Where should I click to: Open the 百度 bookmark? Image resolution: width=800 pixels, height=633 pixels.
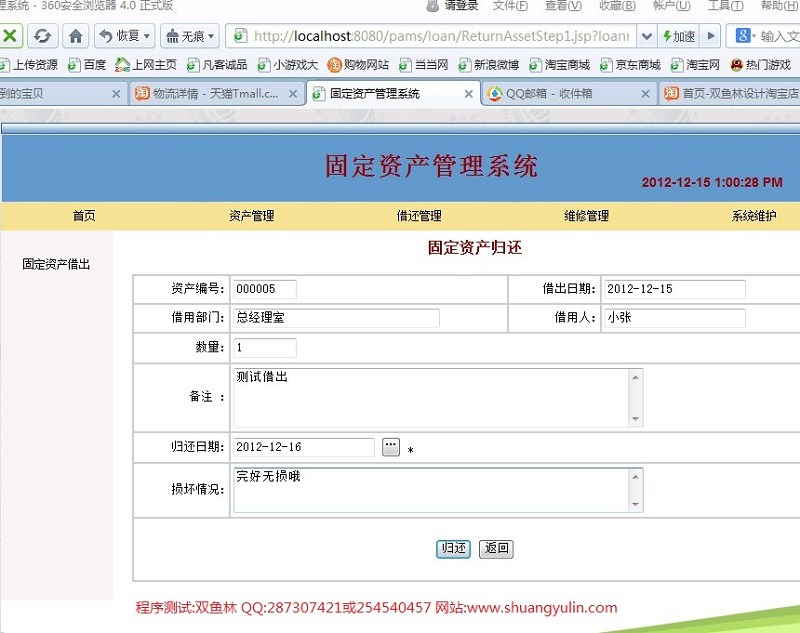click(87, 65)
